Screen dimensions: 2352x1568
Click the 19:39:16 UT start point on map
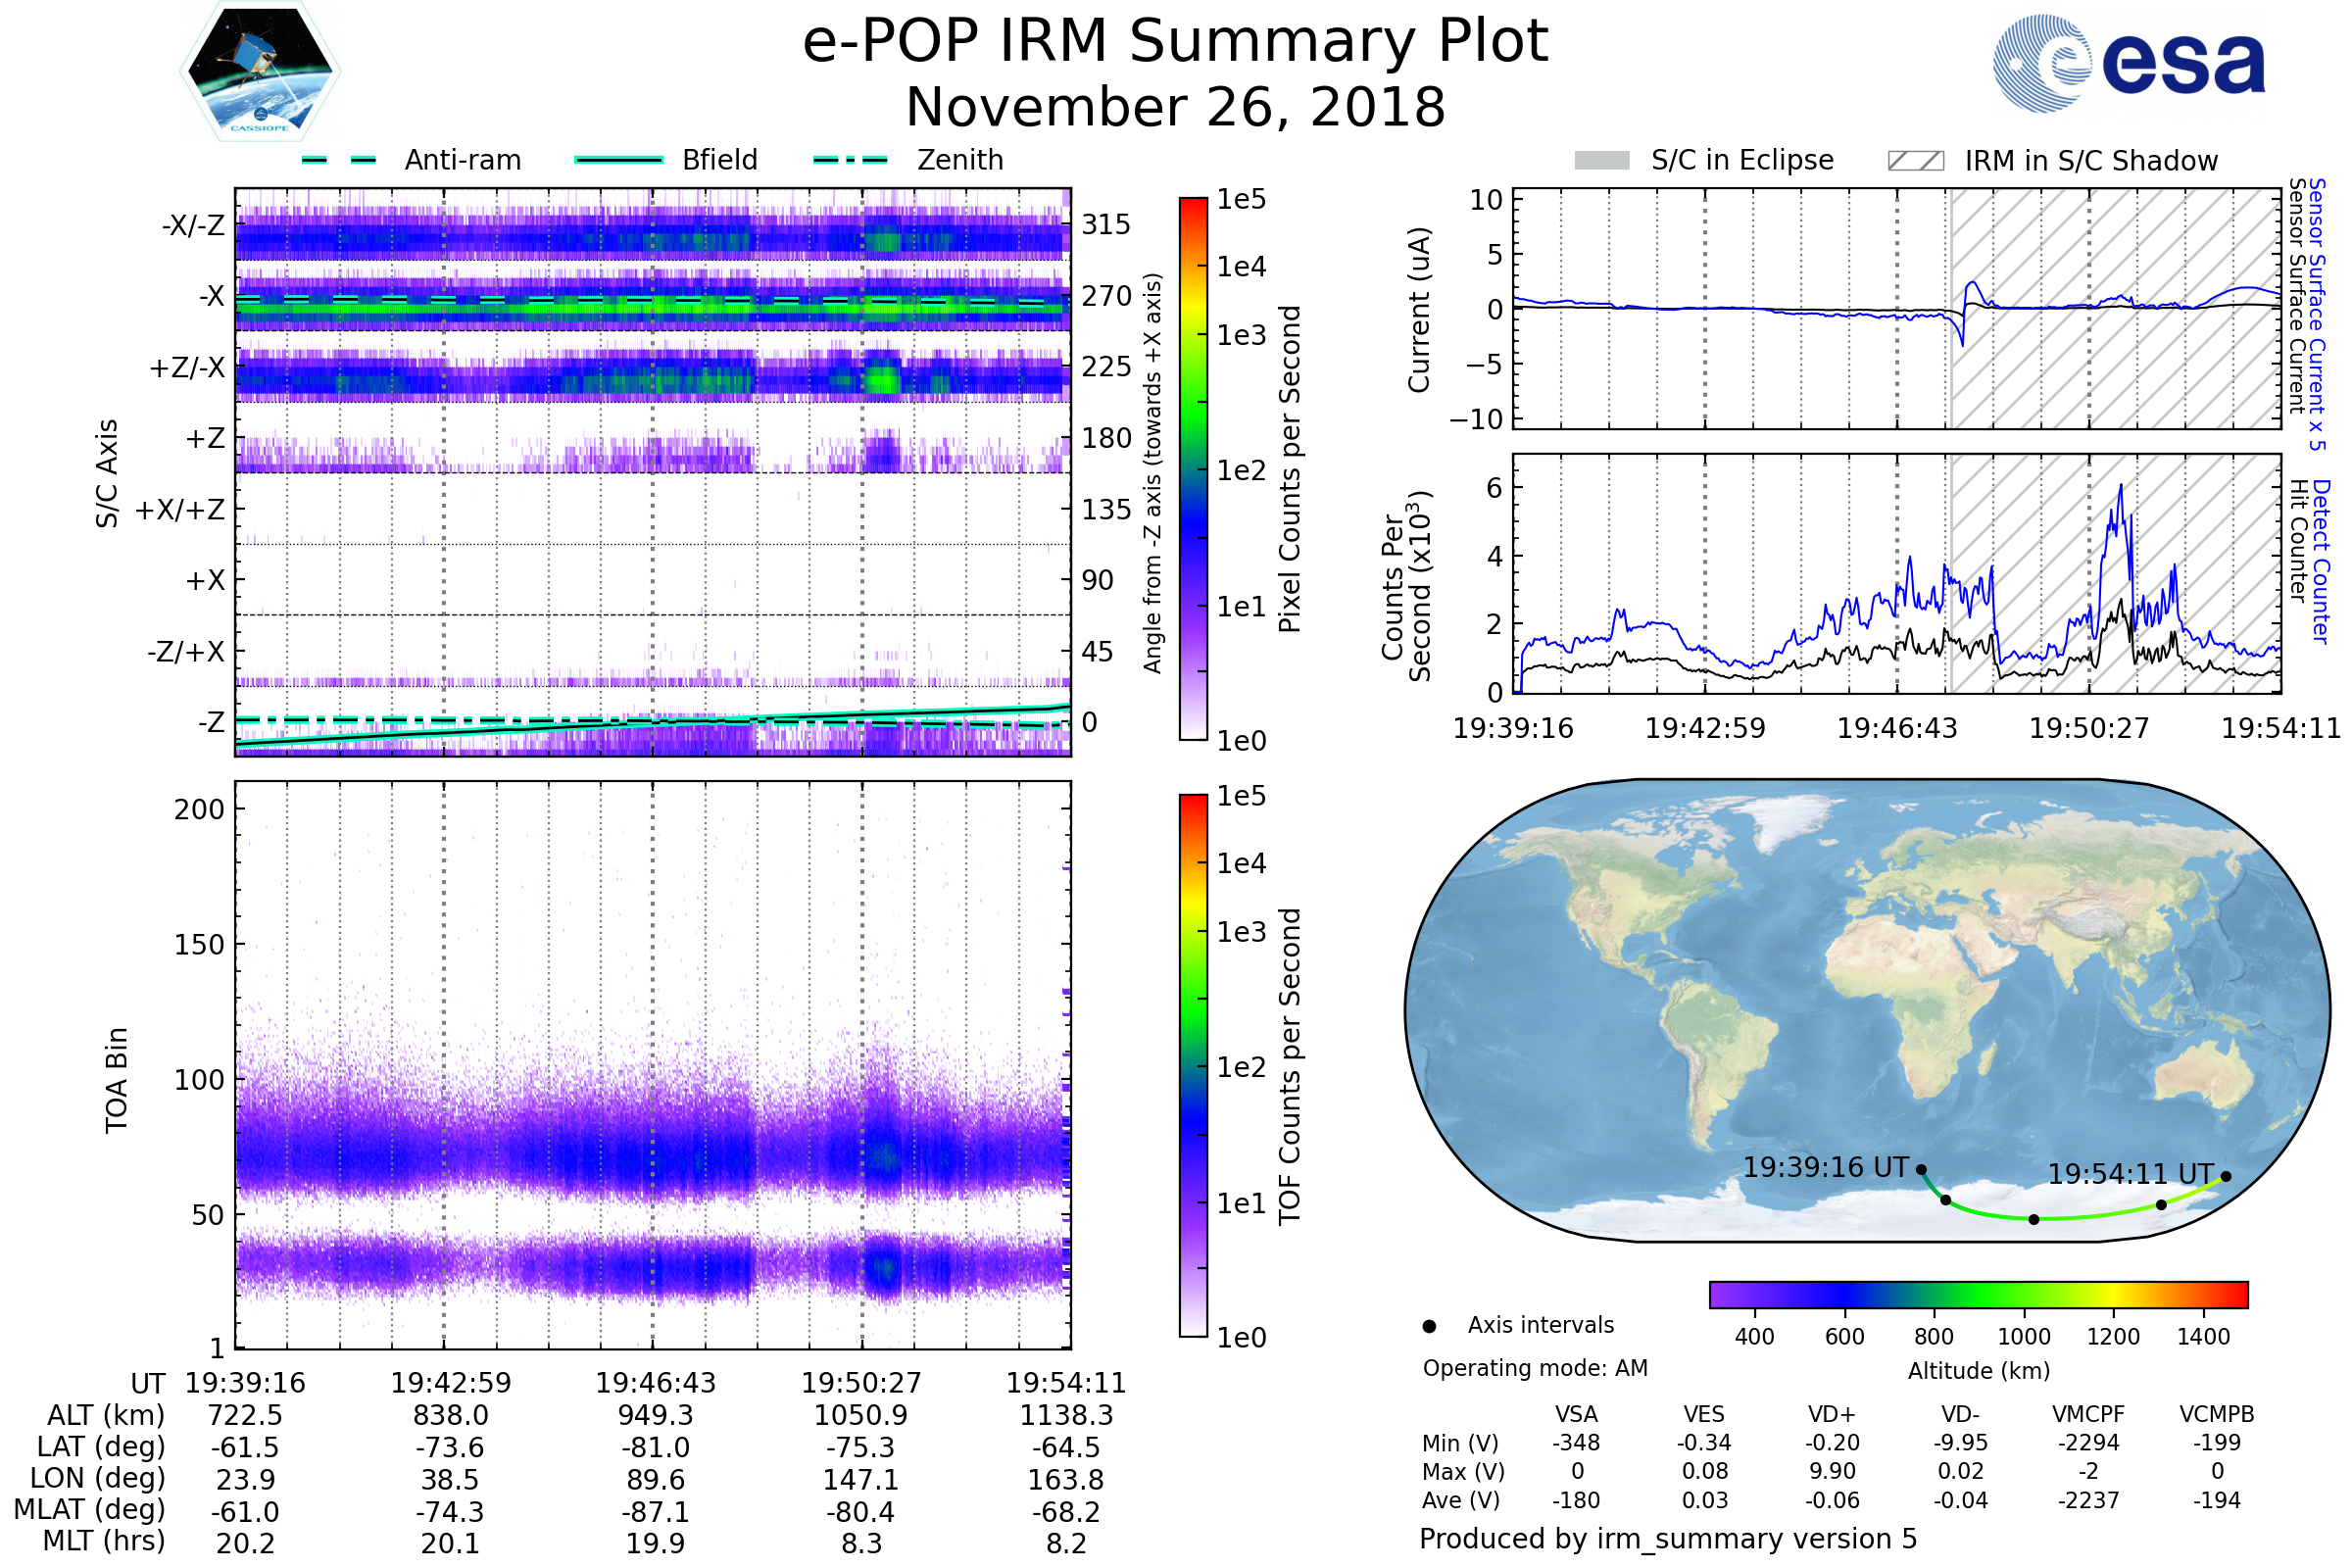click(x=1921, y=1169)
